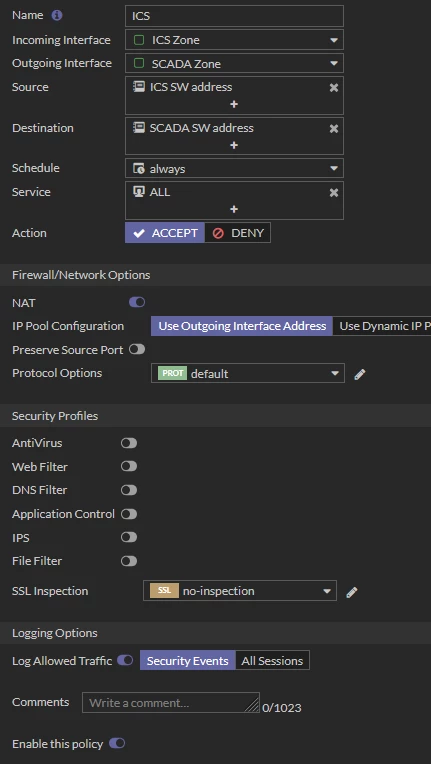Screen dimensions: 431x764
Task: Click the 0/1023 character counter
Action: pos(282,708)
